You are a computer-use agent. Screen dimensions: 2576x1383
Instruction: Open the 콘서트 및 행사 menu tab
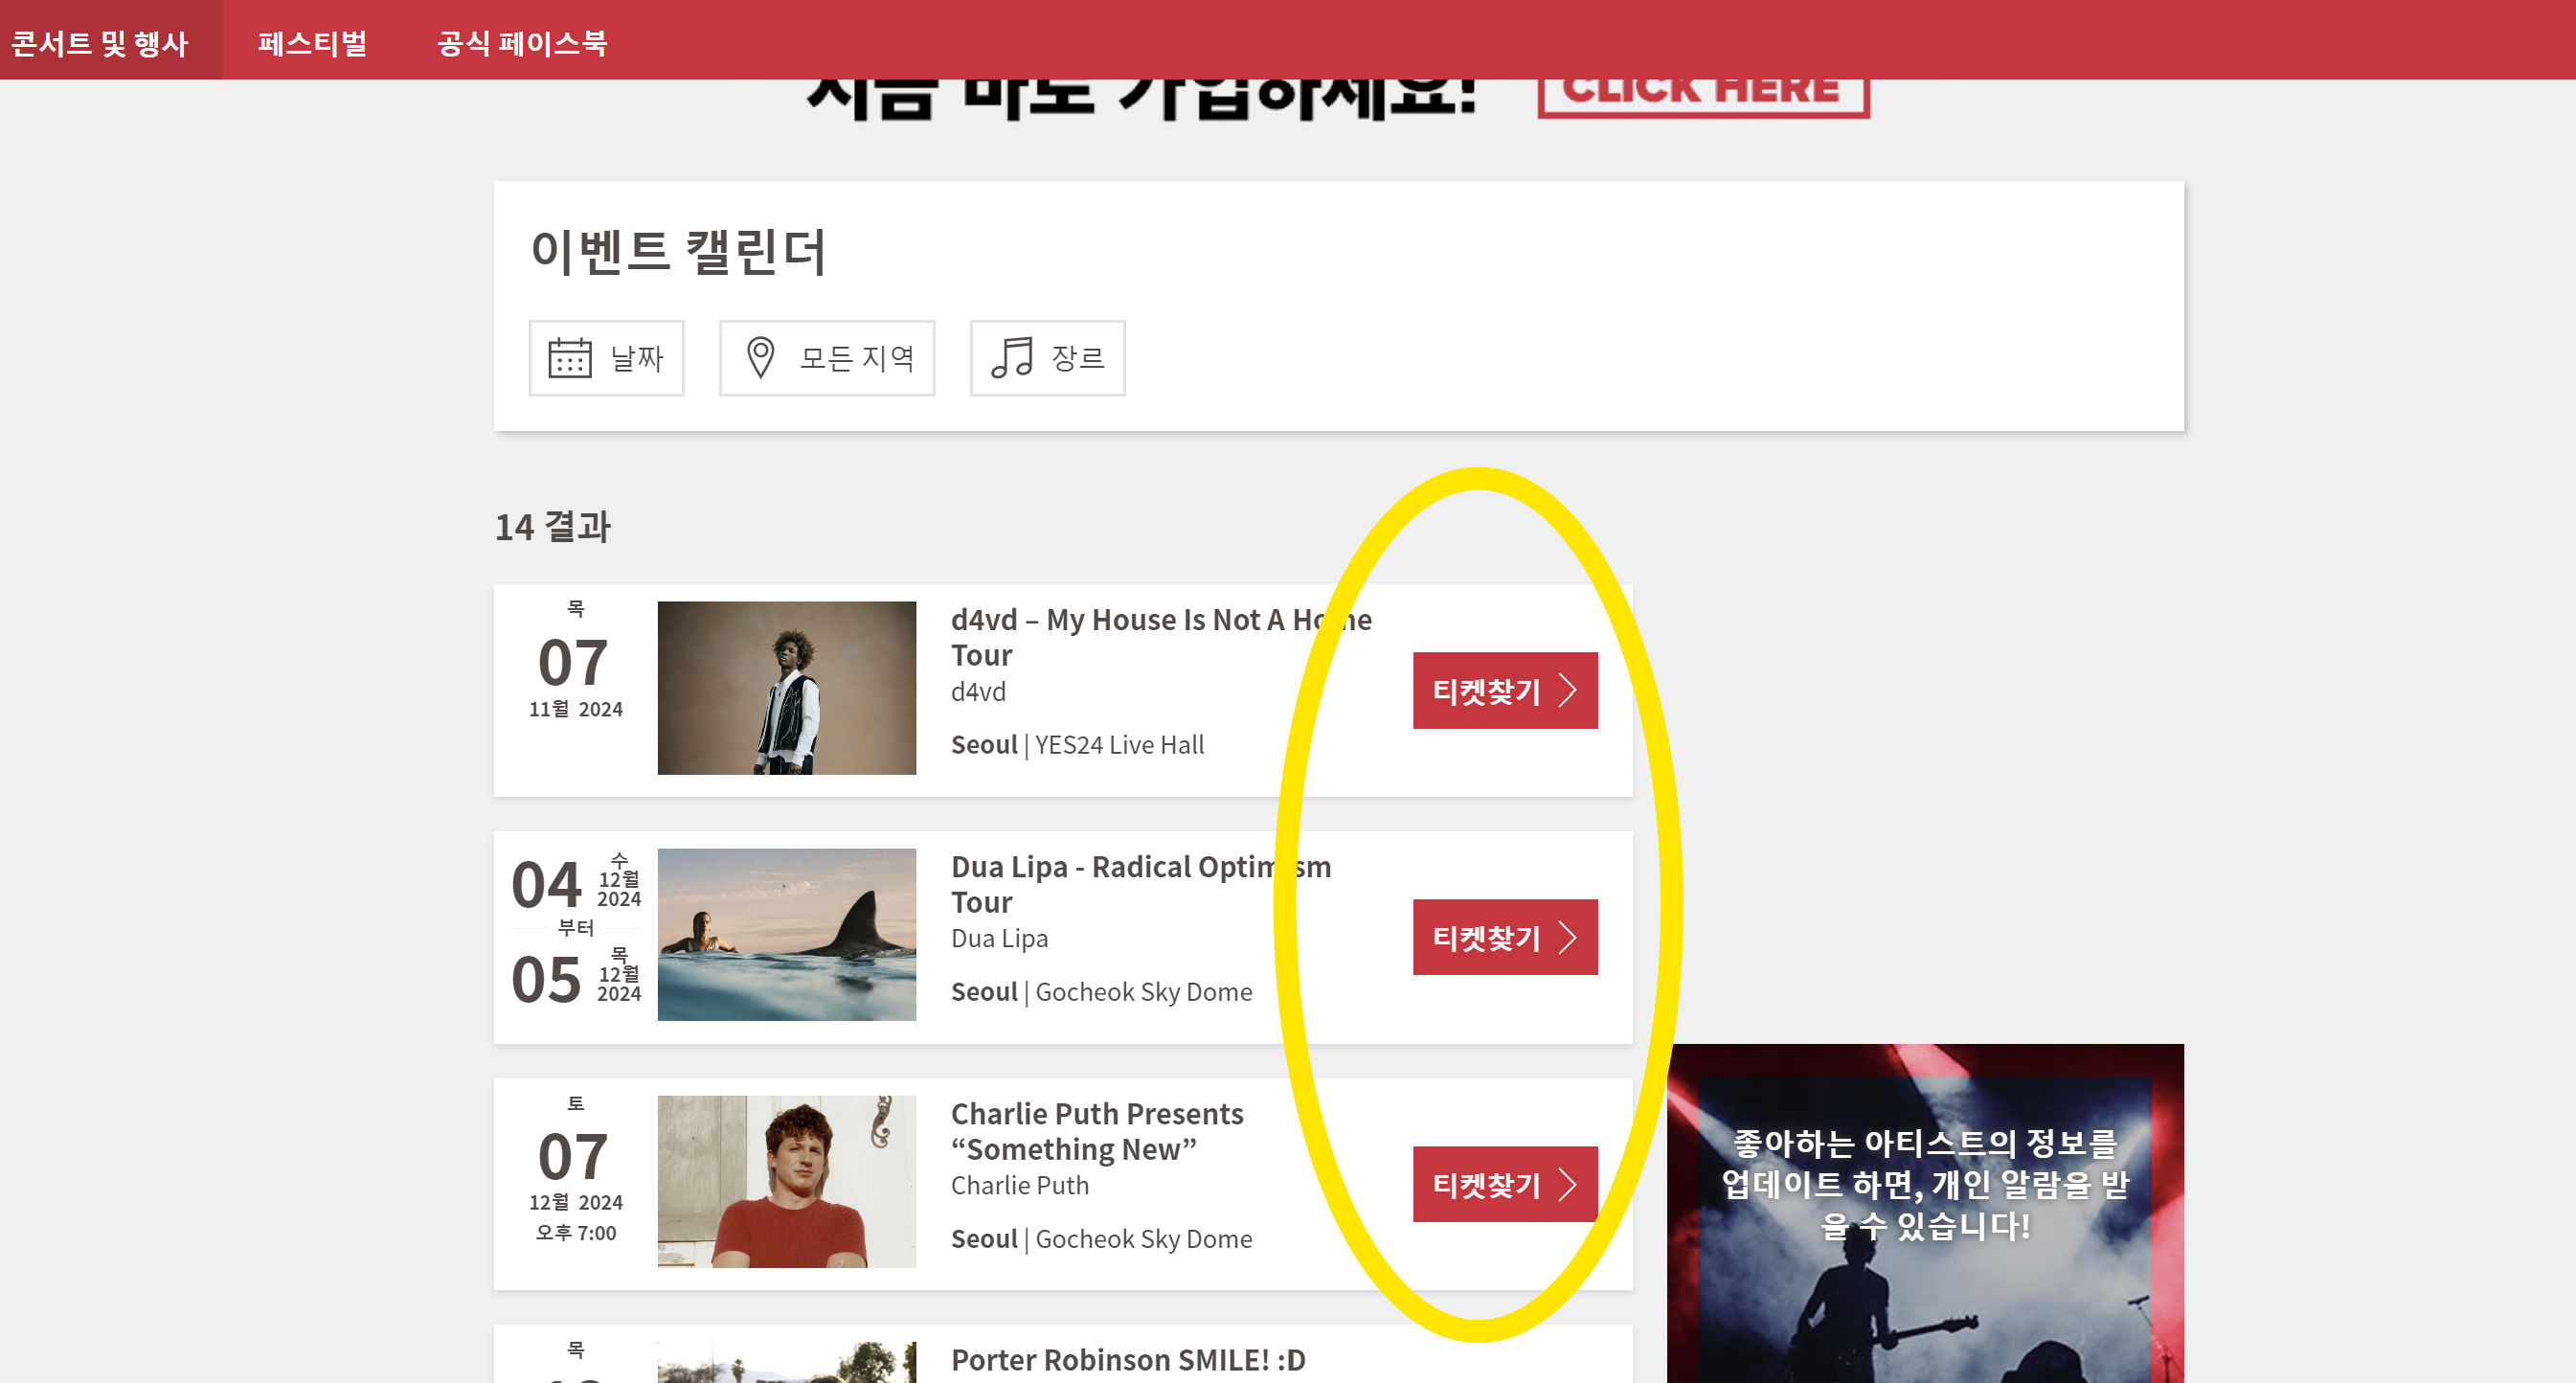tap(100, 42)
